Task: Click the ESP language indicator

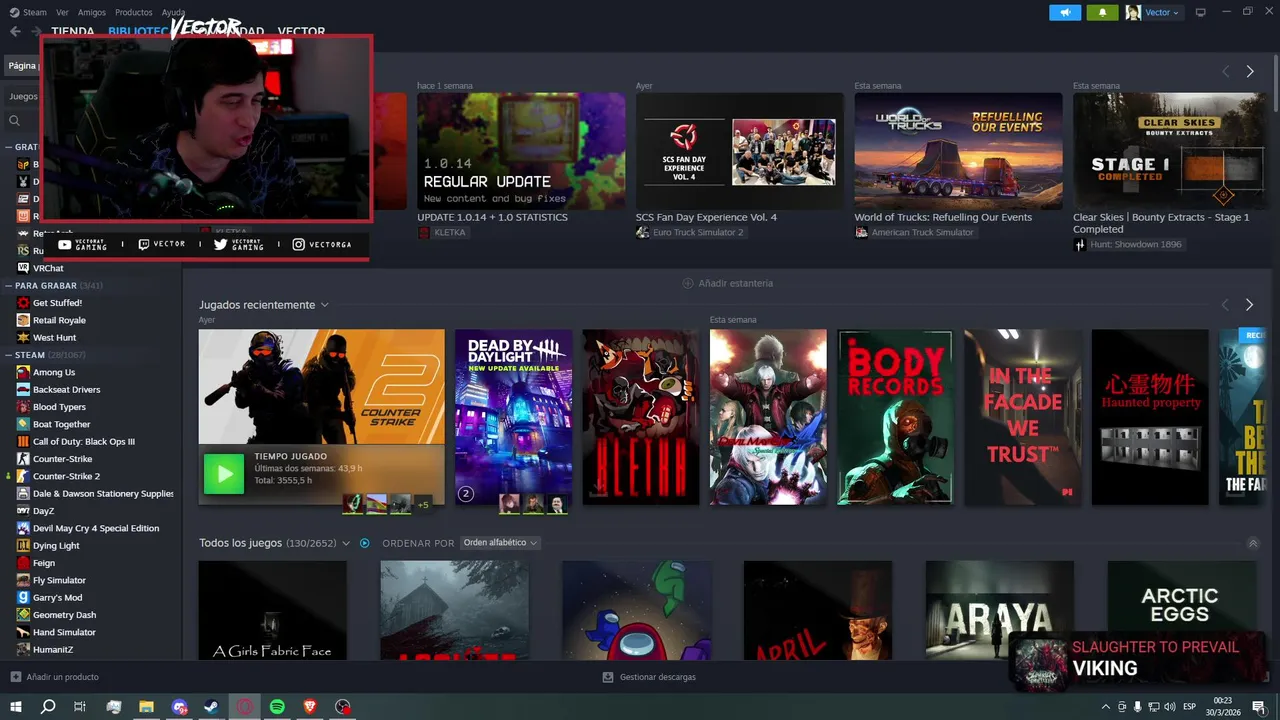Action: pos(1189,706)
